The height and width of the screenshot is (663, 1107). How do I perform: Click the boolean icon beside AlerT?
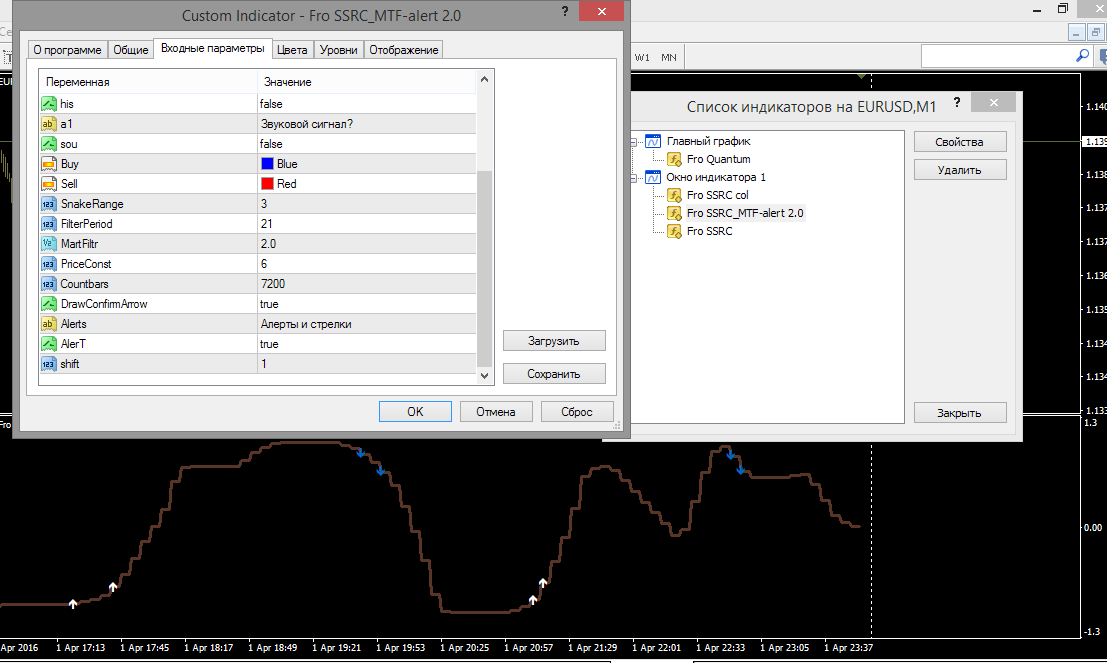pos(49,344)
